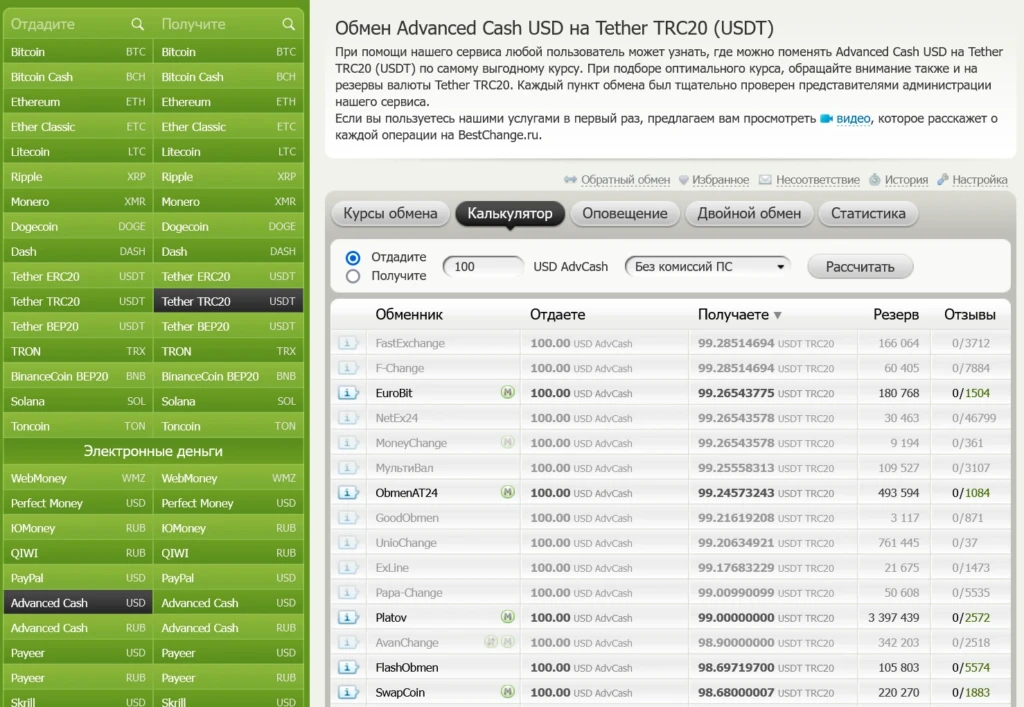Open info icon for GoodObmen row
The height and width of the screenshot is (707, 1024).
(348, 518)
